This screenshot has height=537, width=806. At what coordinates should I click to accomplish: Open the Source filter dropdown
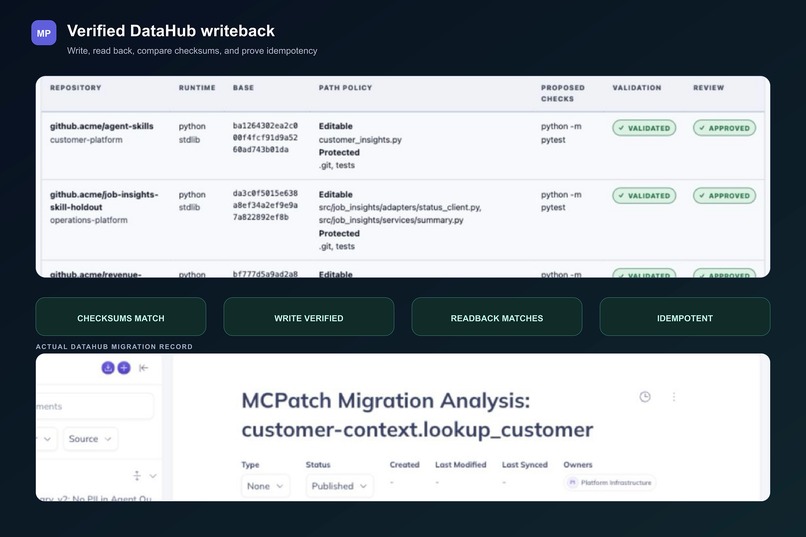point(90,439)
